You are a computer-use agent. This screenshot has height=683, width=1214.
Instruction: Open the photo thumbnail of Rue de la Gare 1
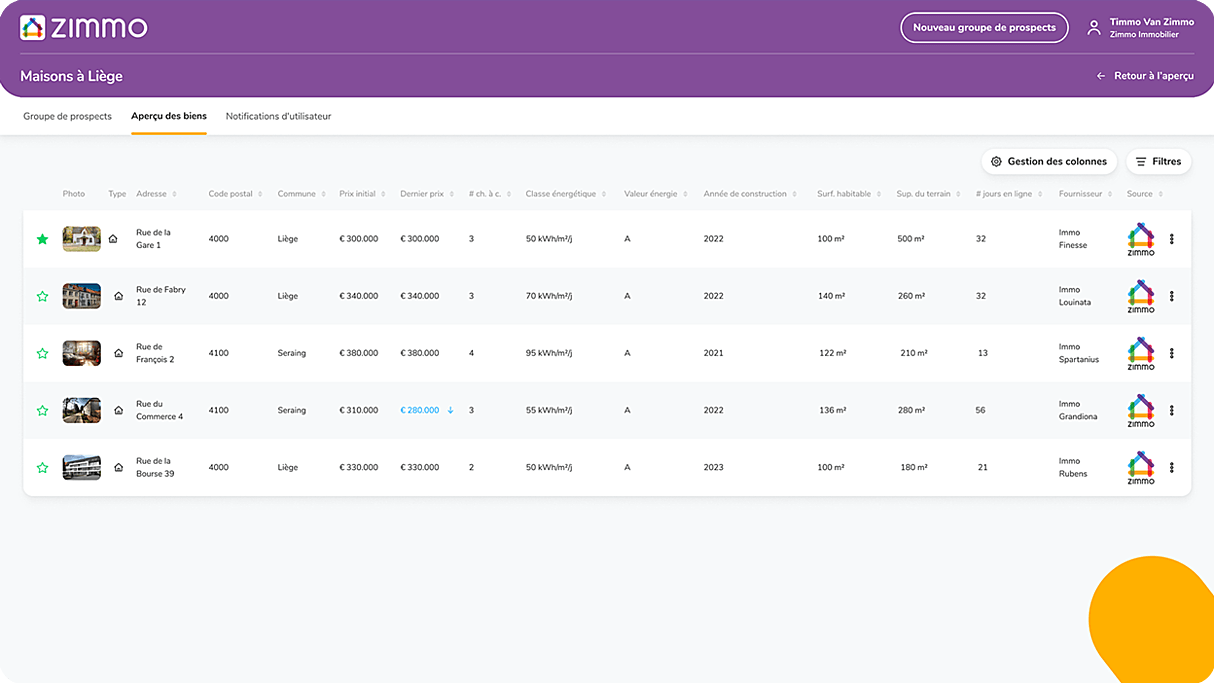[x=82, y=239]
